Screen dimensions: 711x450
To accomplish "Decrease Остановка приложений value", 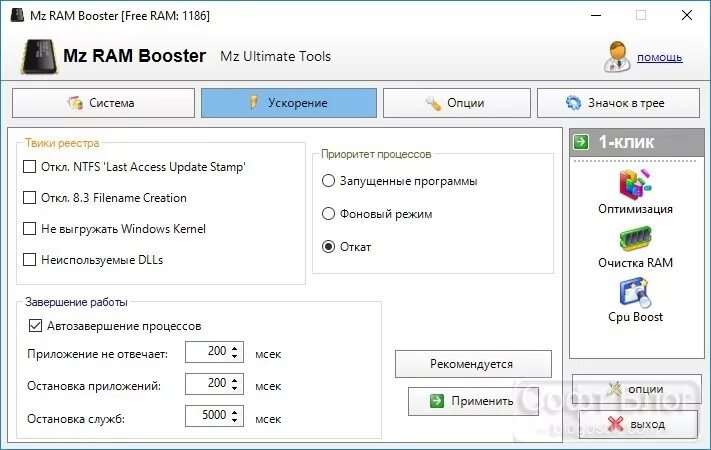I will click(234, 388).
